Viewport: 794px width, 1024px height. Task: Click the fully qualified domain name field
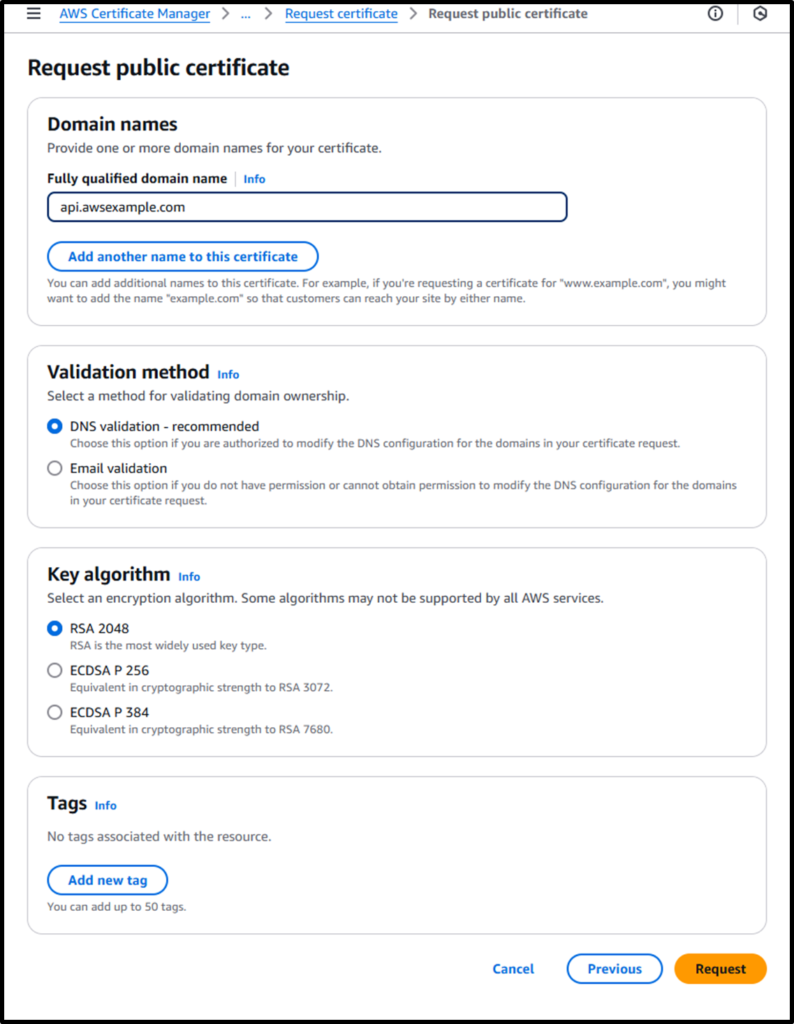(307, 207)
